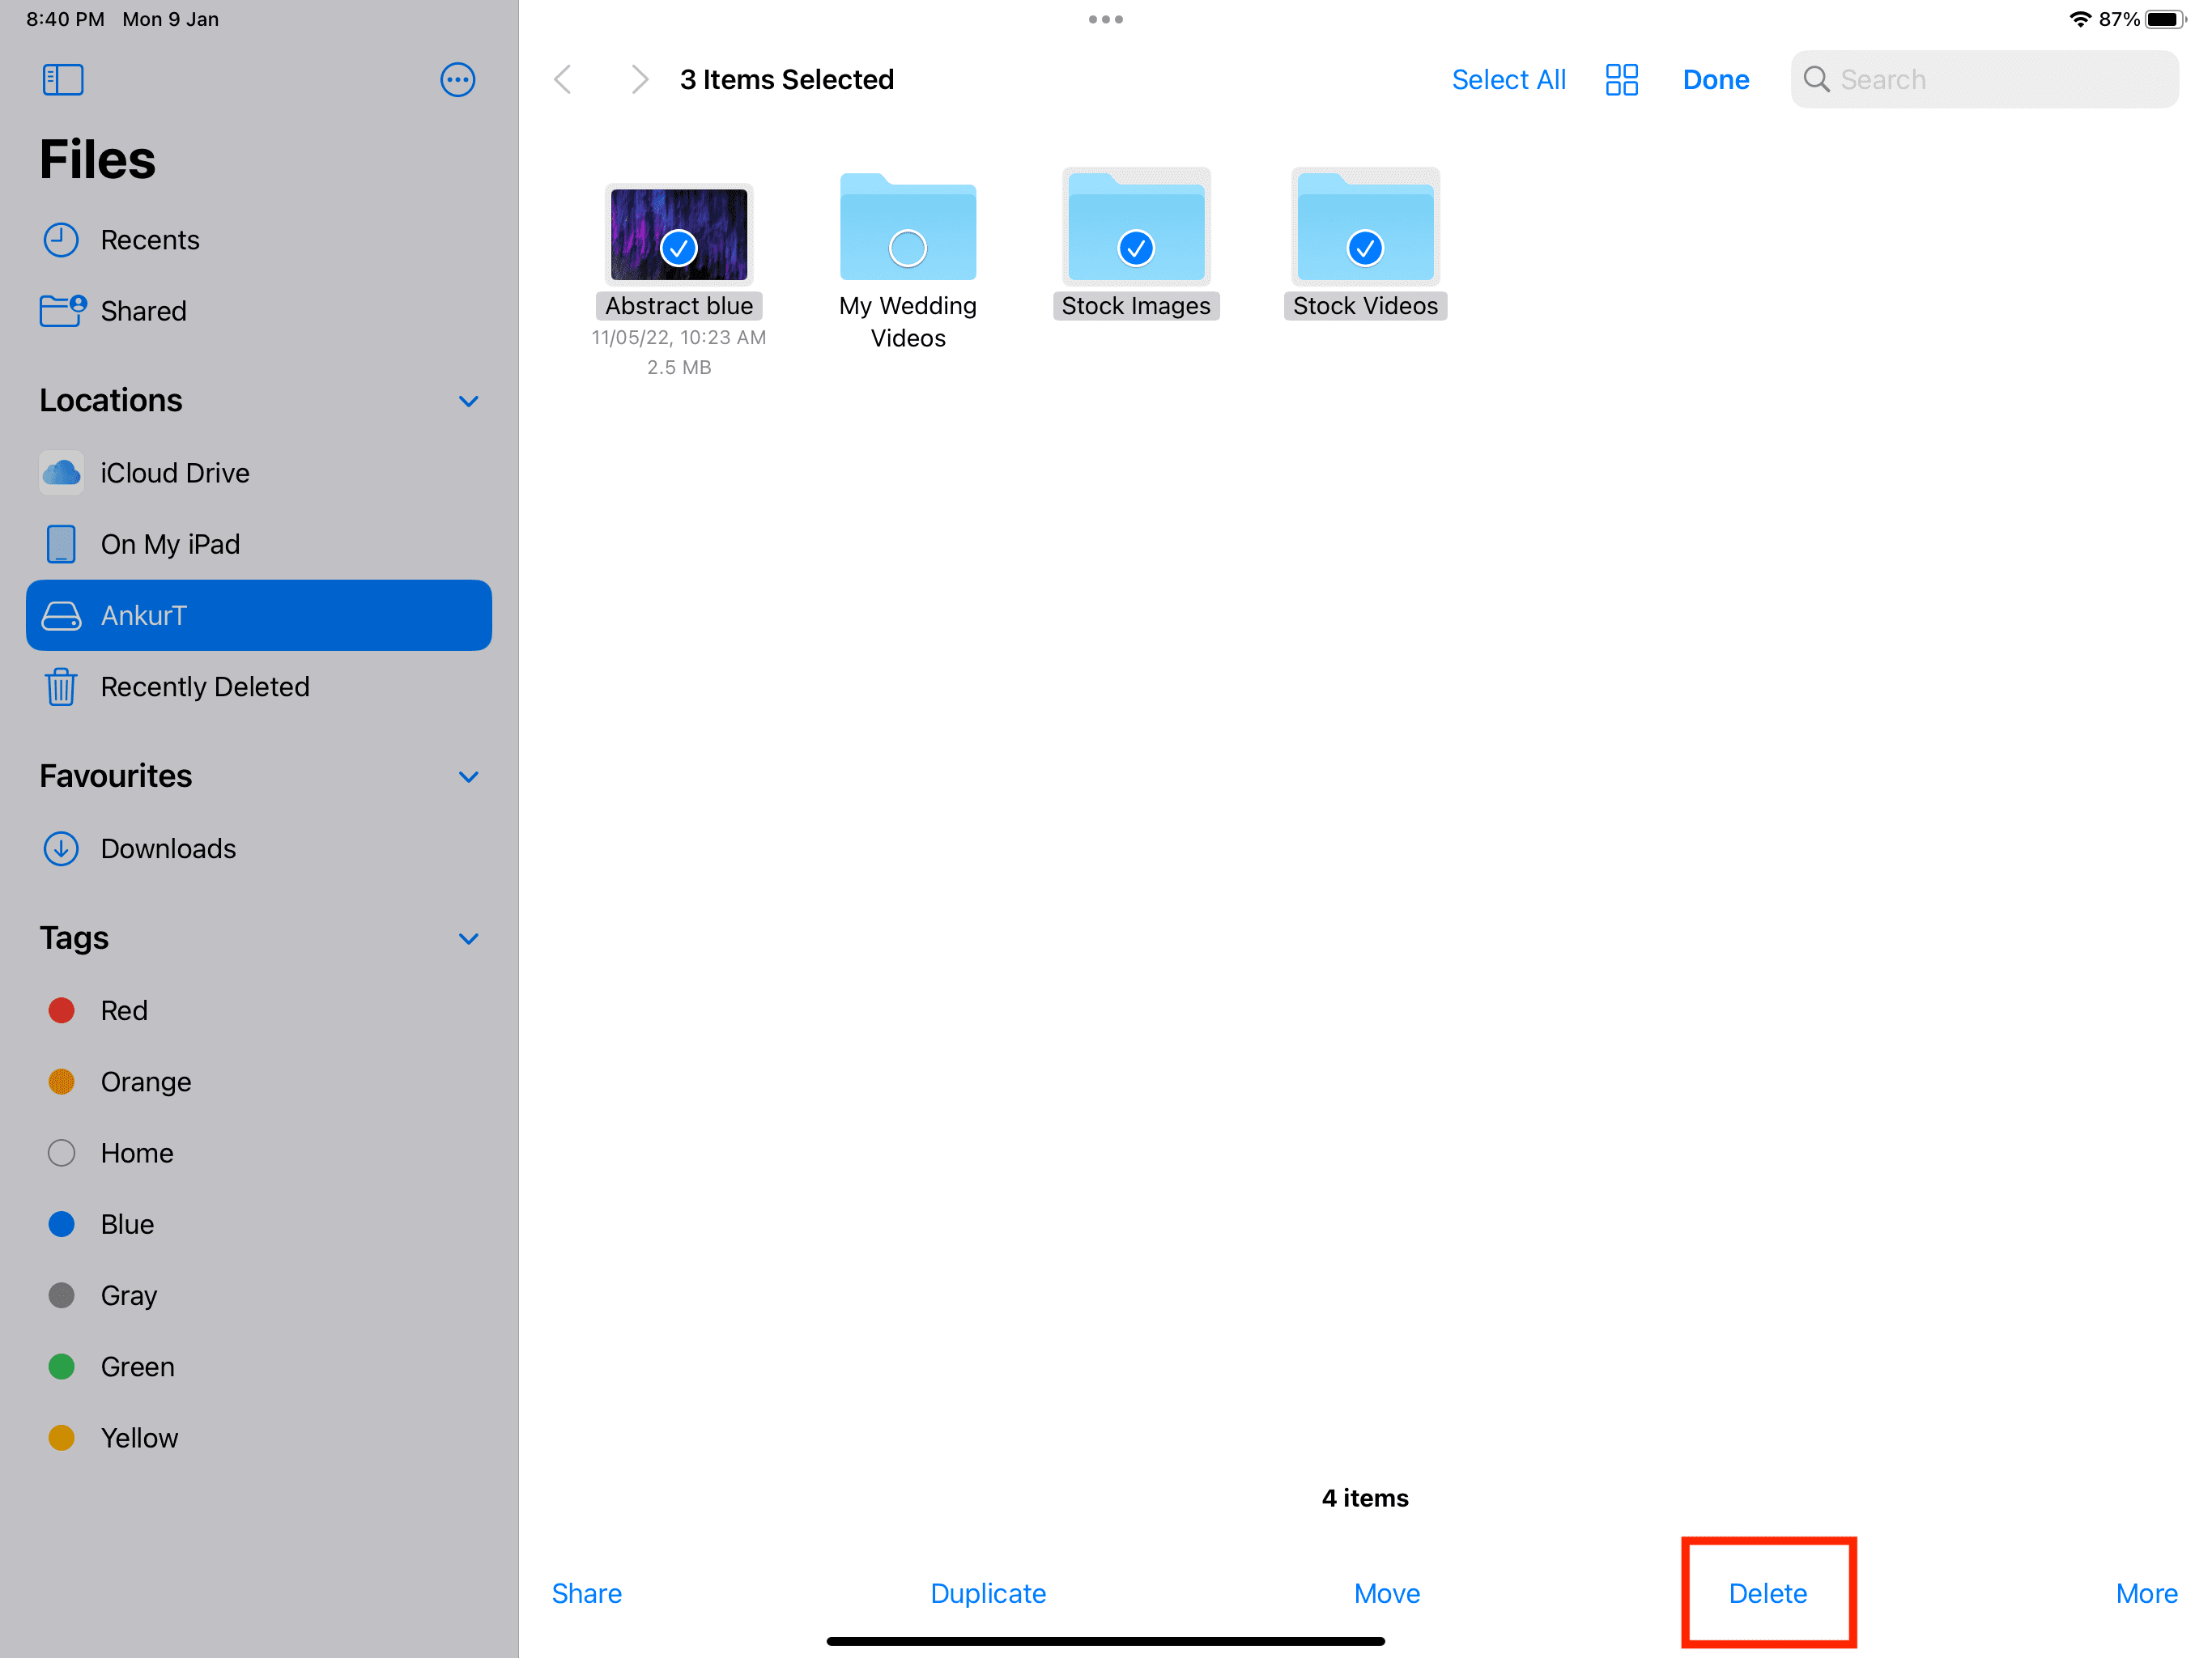Image resolution: width=2212 pixels, height=1658 pixels.
Task: Open iCloud Drive location
Action: click(x=259, y=473)
